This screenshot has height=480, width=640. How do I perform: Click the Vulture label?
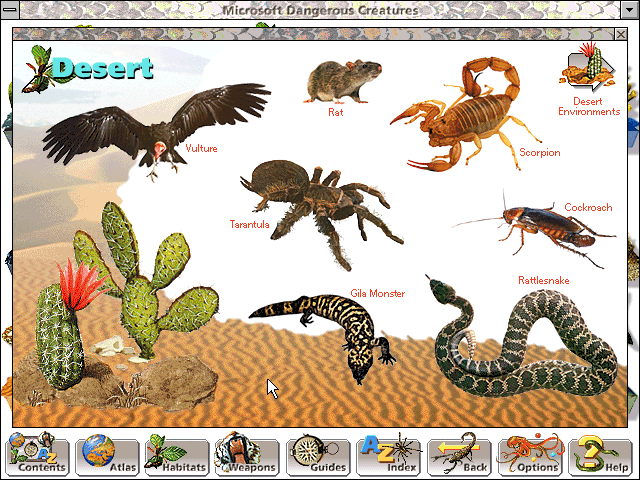coord(201,148)
